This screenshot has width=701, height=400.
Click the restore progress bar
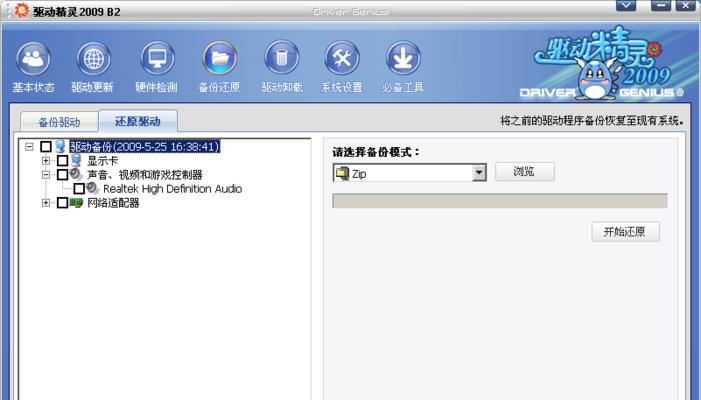pos(500,201)
